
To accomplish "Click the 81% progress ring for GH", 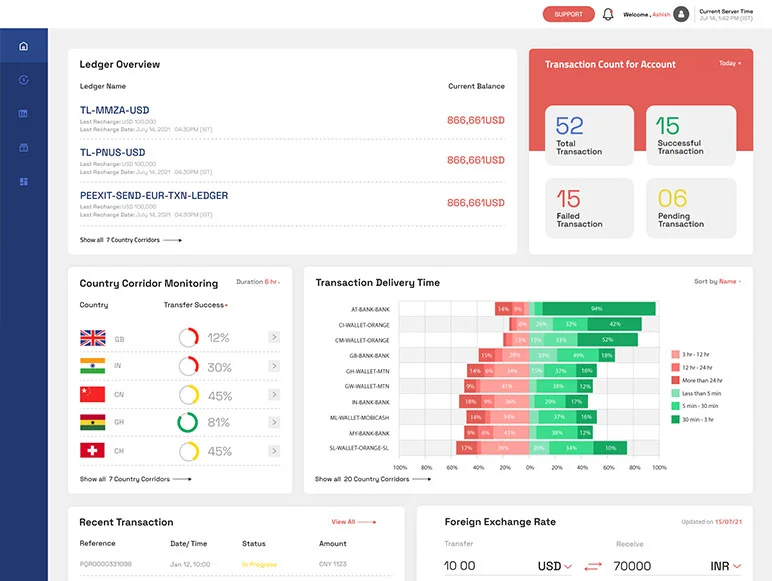I will [187, 423].
